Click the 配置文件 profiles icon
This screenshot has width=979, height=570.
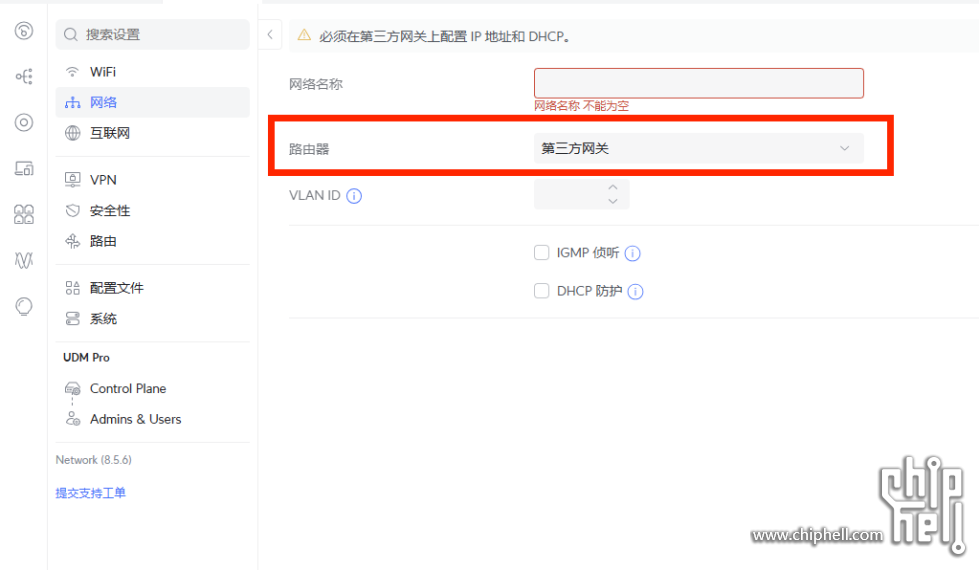pyautogui.click(x=72, y=288)
